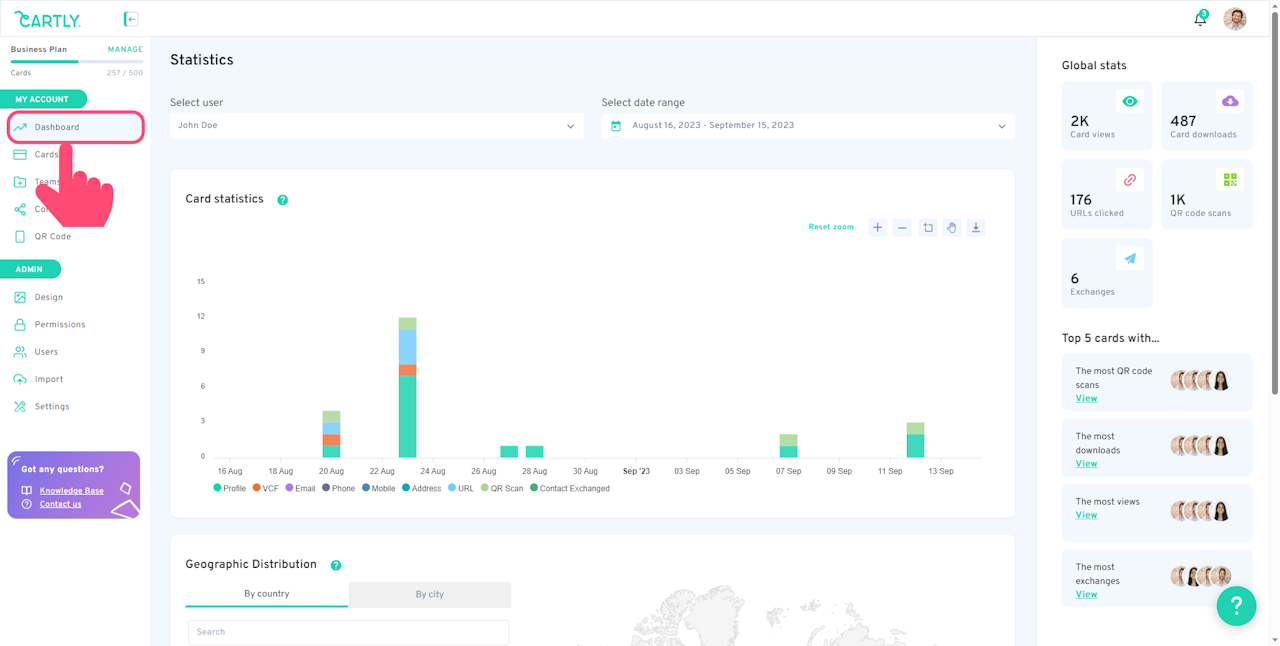Viewport: 1280px width, 646px height.
Task: Toggle the VCF series in chart legend
Action: coord(266,488)
